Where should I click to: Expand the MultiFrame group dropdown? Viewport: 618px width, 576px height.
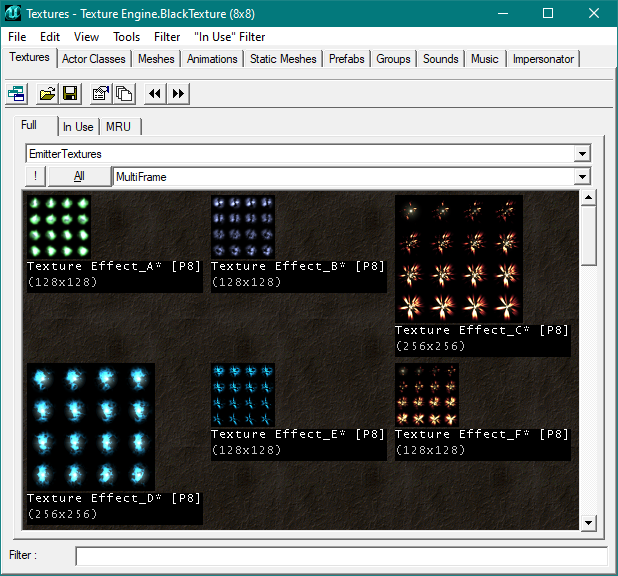582,177
